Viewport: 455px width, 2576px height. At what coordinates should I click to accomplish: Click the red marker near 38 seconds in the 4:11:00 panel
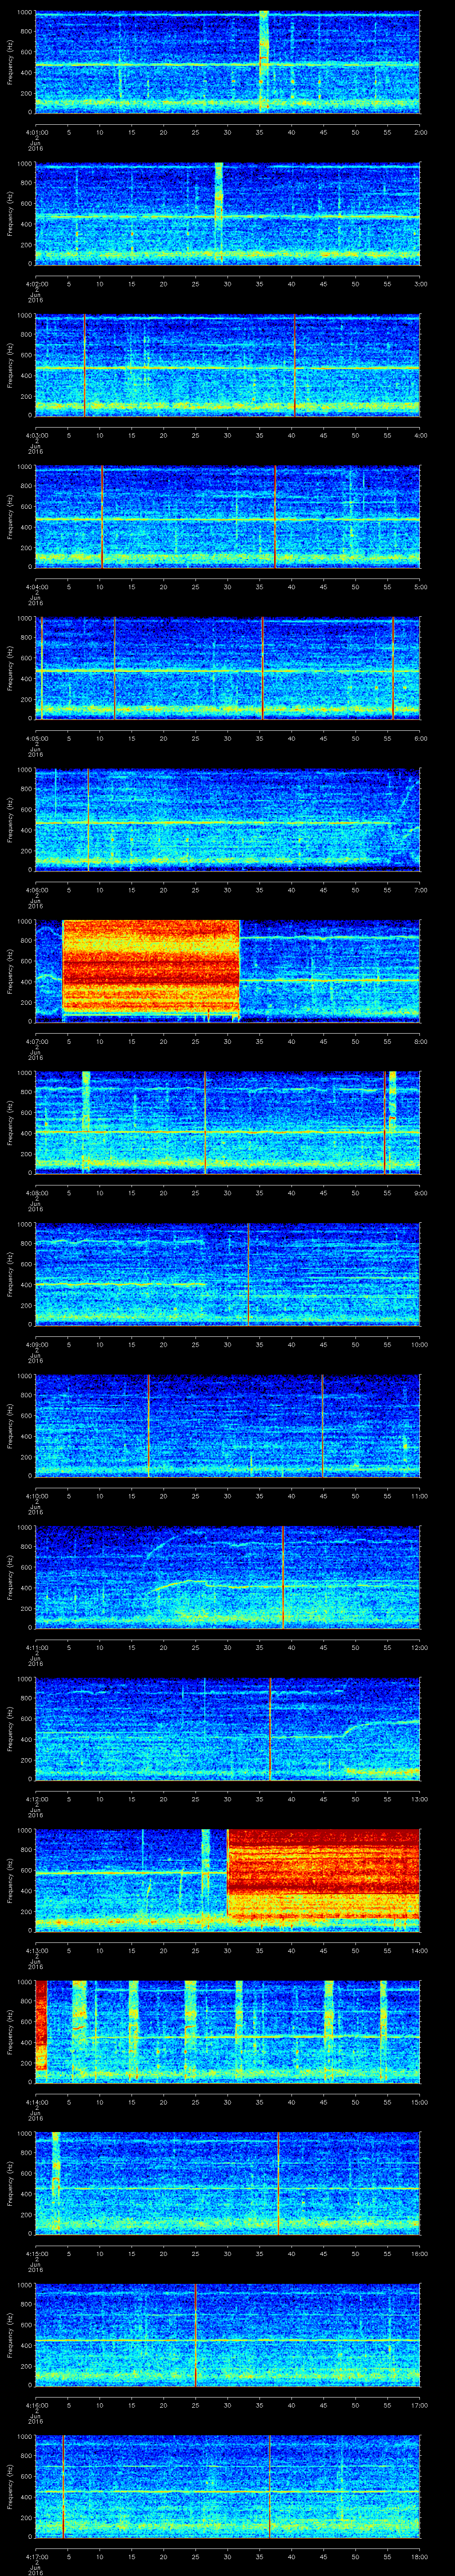[x=283, y=1576]
